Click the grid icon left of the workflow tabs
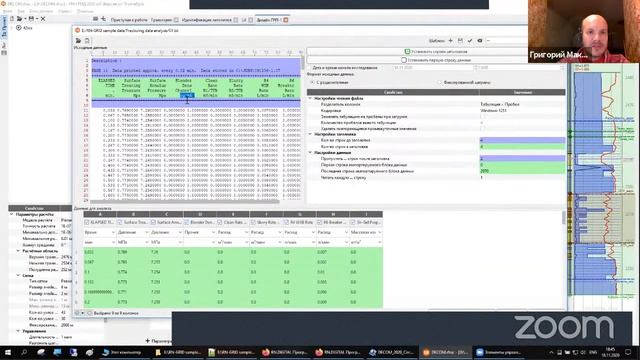The height and width of the screenshot is (360, 640). tap(95, 19)
